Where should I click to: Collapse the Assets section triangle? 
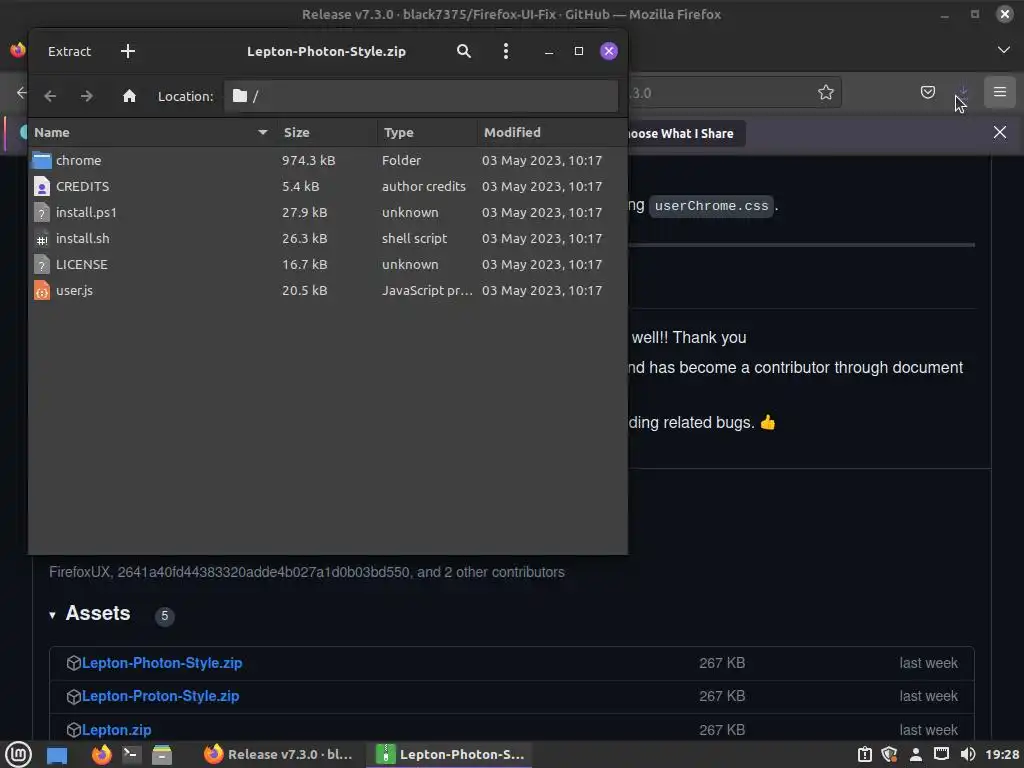point(52,615)
